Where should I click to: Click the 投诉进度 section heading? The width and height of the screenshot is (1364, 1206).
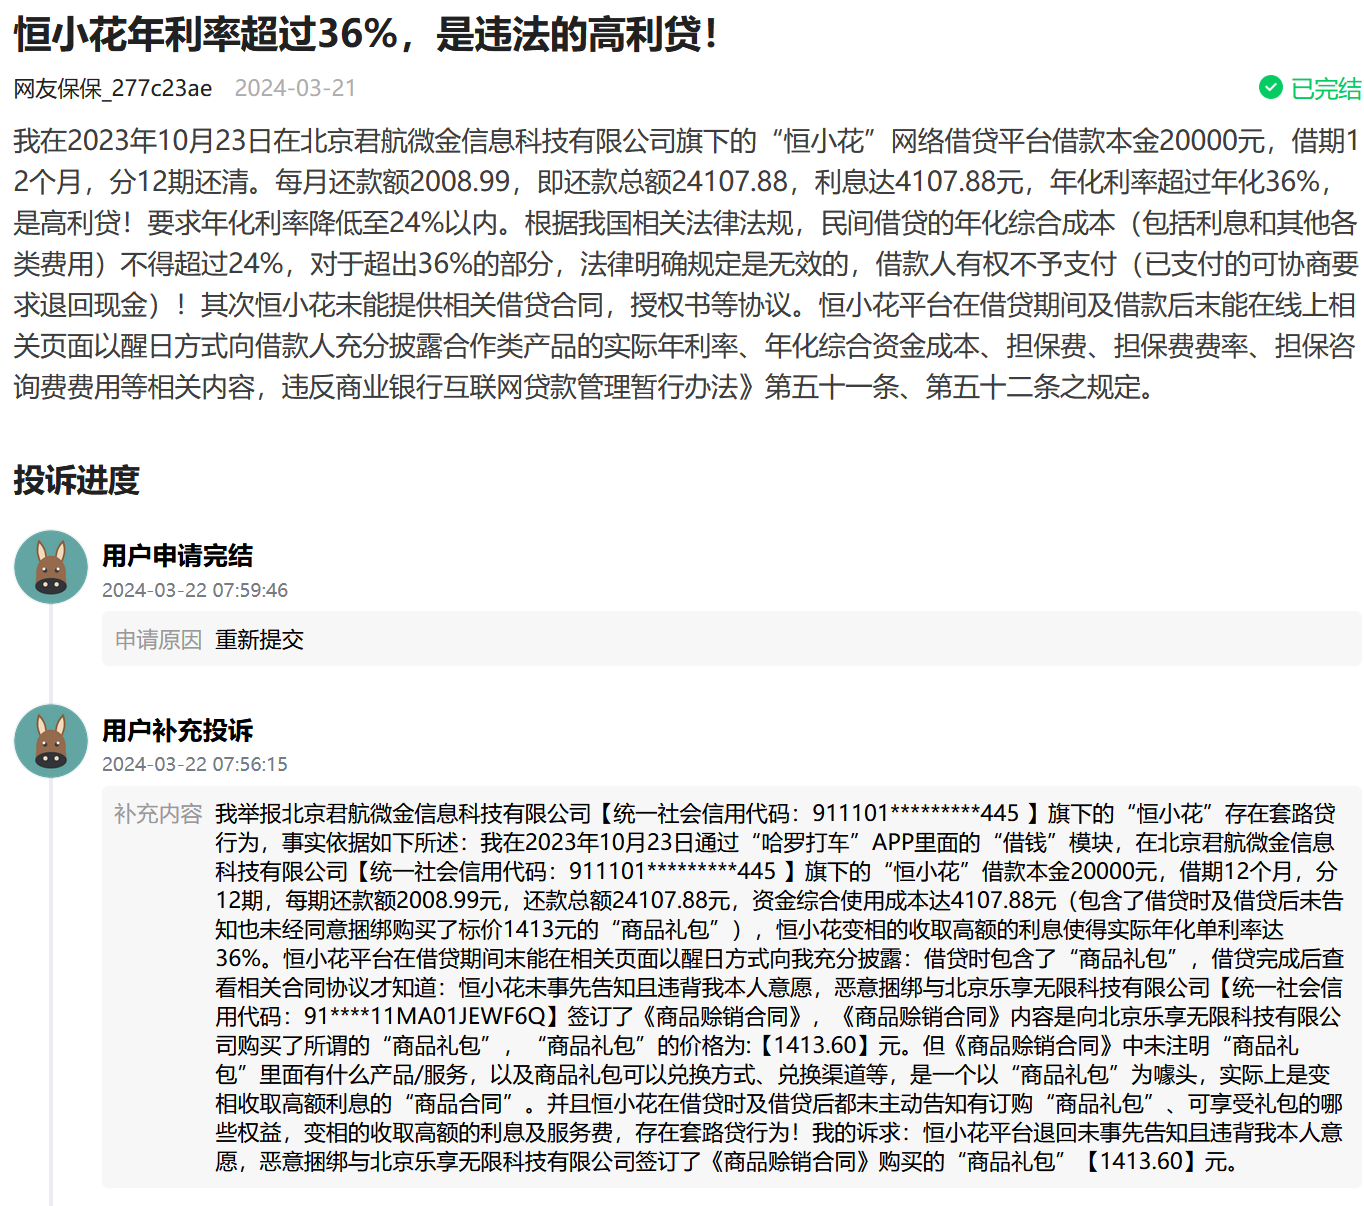76,480
